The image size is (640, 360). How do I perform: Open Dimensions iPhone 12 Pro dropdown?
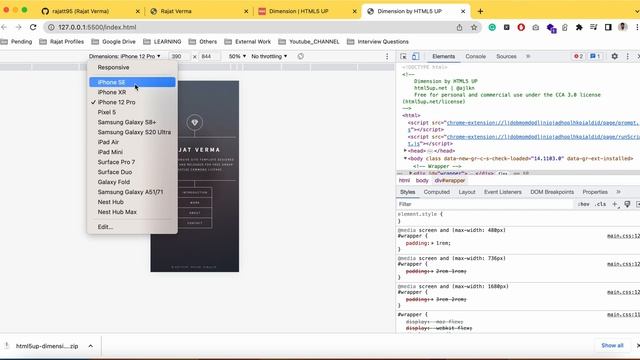click(x=124, y=56)
